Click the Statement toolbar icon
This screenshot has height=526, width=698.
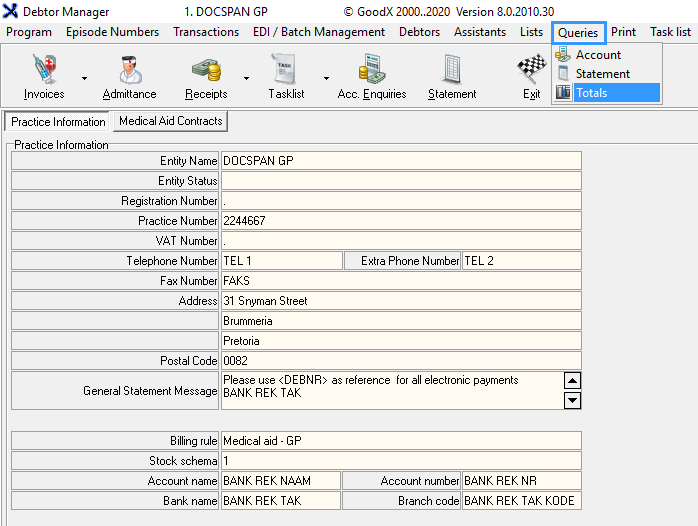[452, 72]
